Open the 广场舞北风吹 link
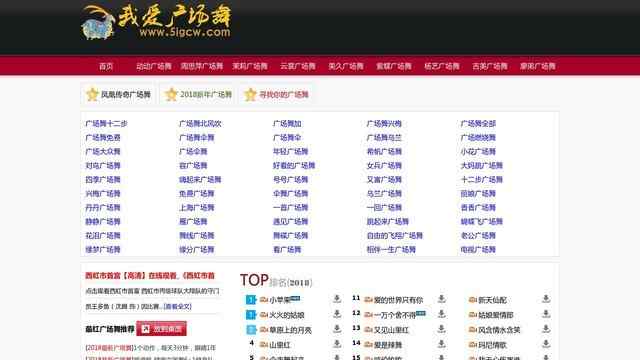Image resolution: width=640 pixels, height=360 pixels. pos(200,124)
